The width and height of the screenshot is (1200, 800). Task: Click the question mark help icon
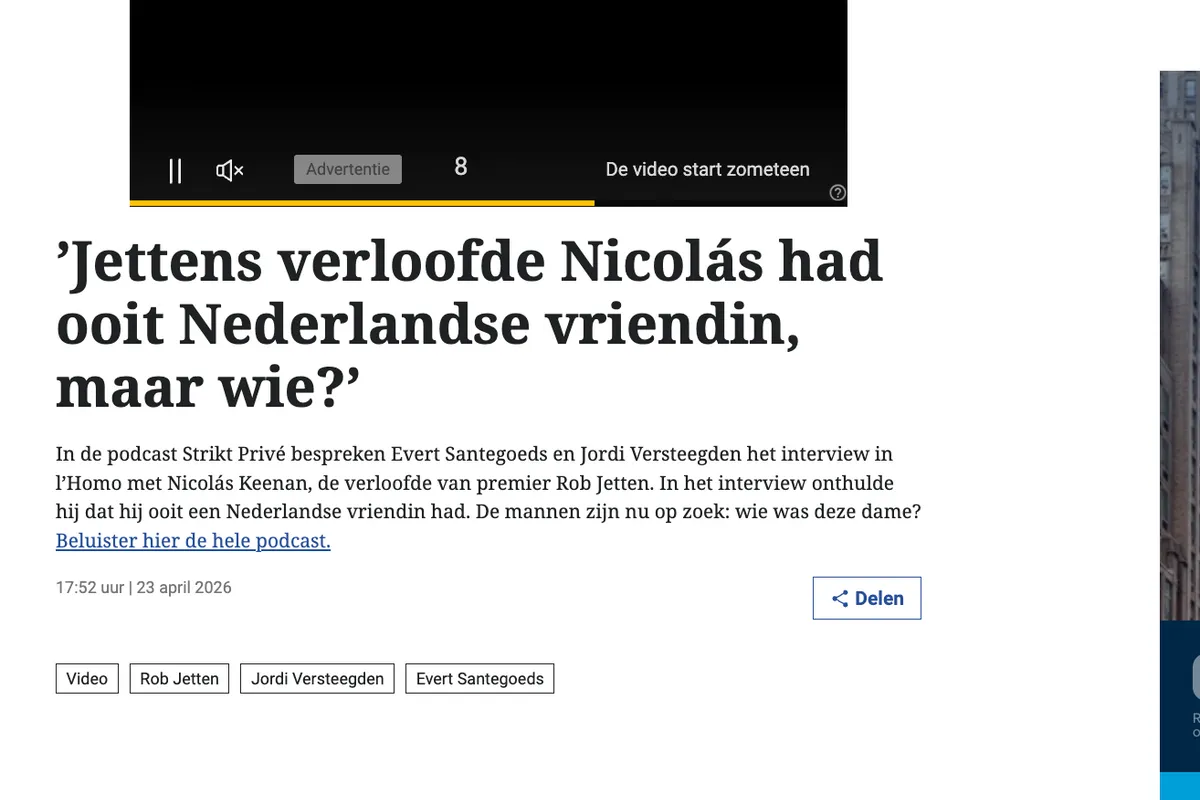838,193
